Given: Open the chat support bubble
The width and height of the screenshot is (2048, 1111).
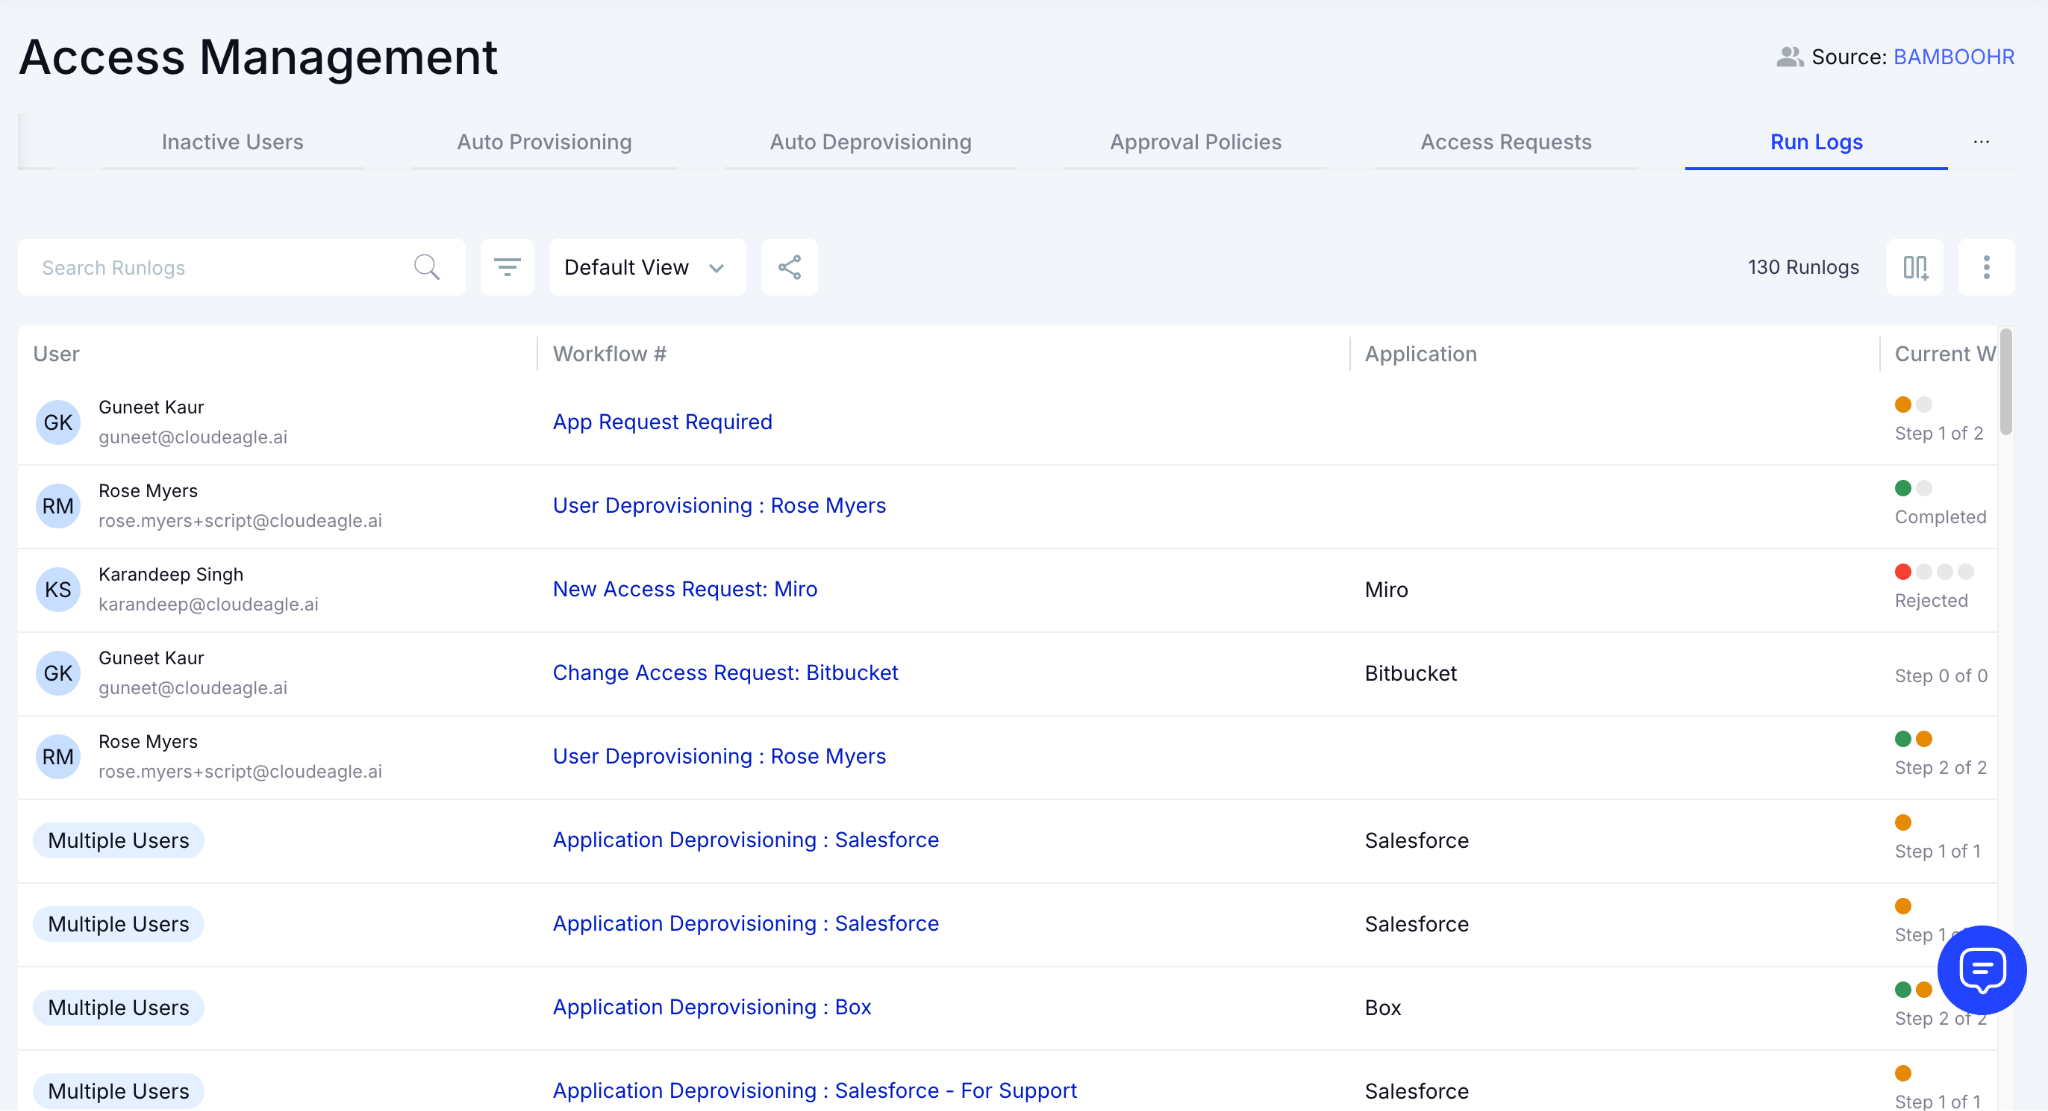Looking at the screenshot, I should click(1982, 969).
